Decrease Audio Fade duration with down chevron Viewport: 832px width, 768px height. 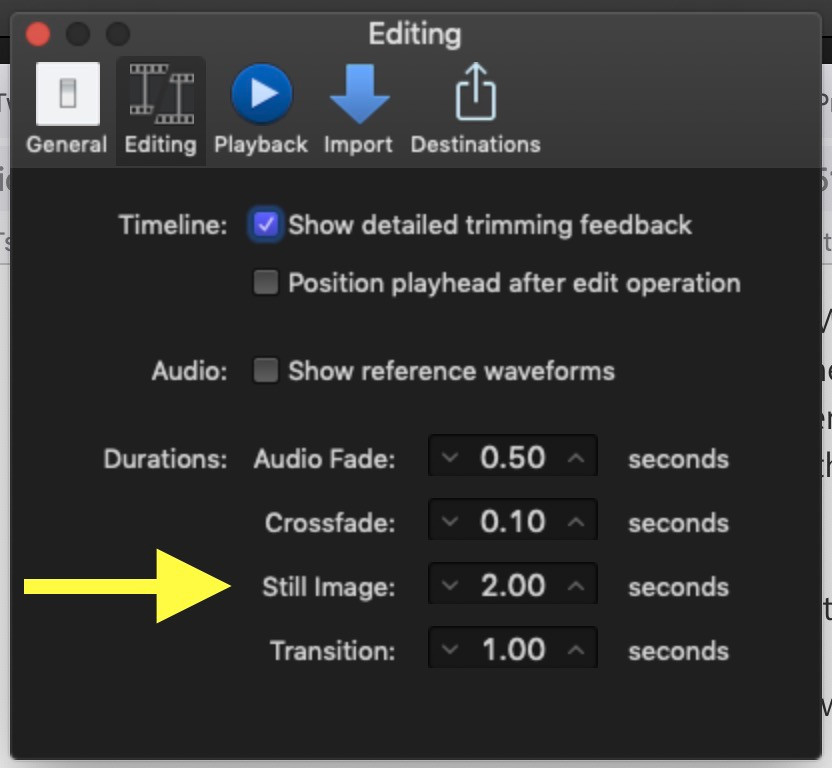coord(450,459)
